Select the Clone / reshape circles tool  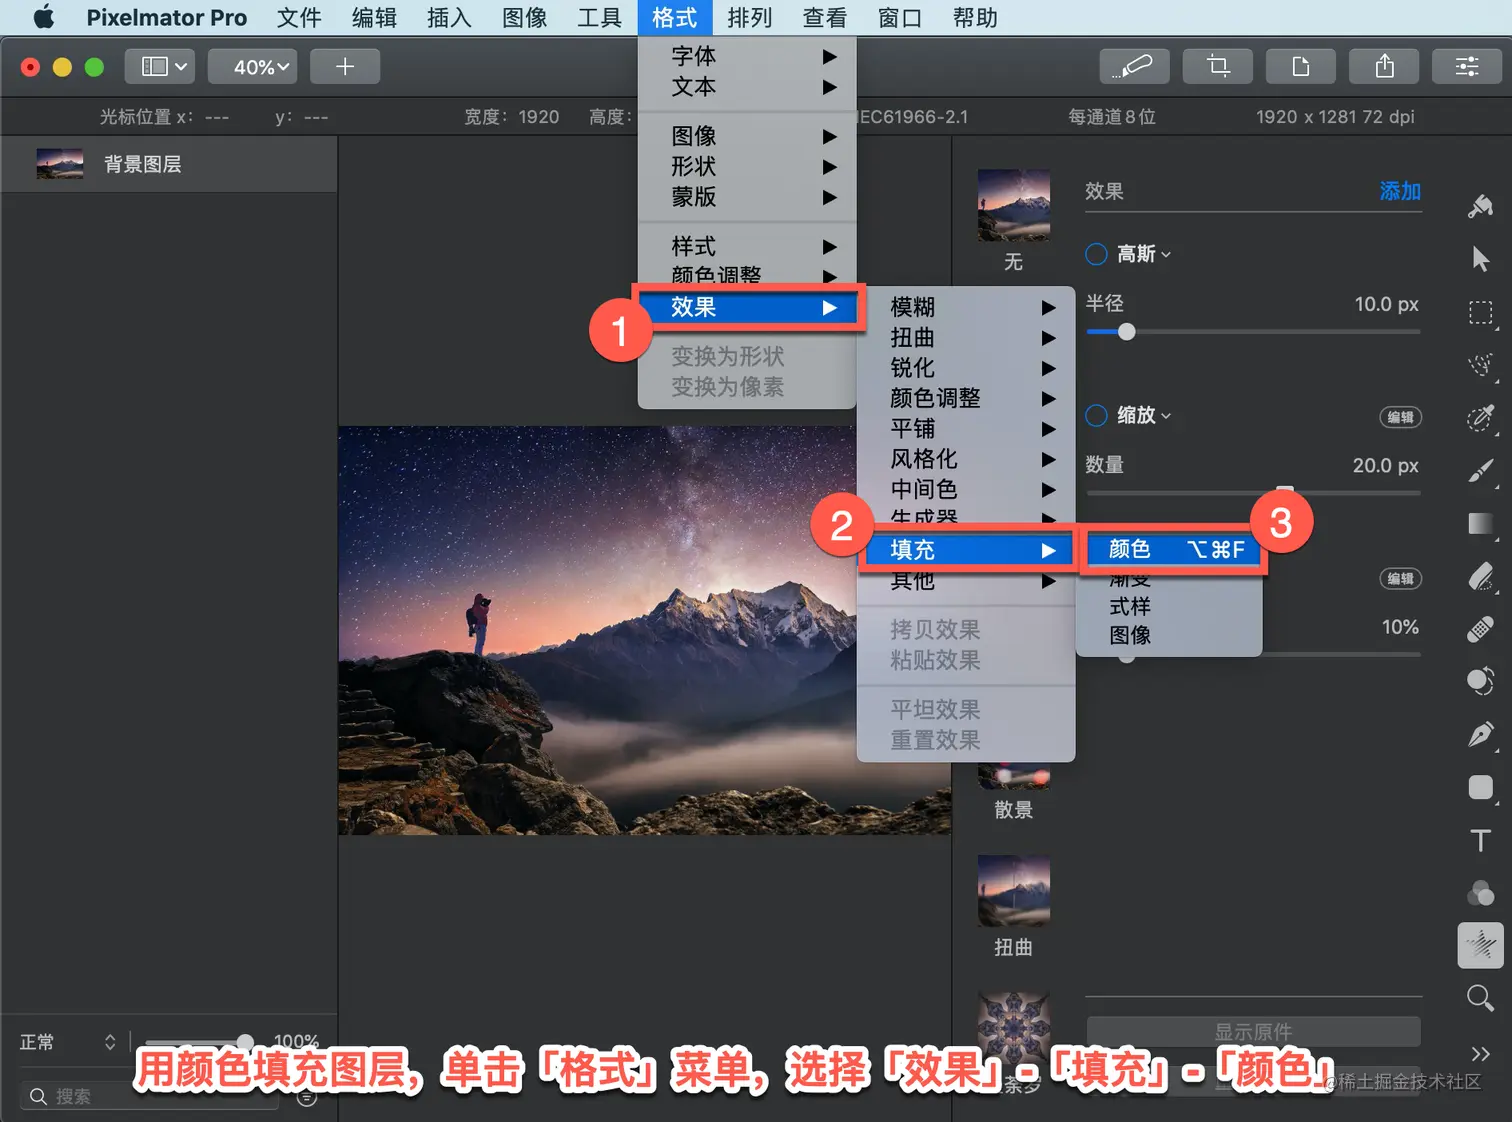click(1480, 681)
